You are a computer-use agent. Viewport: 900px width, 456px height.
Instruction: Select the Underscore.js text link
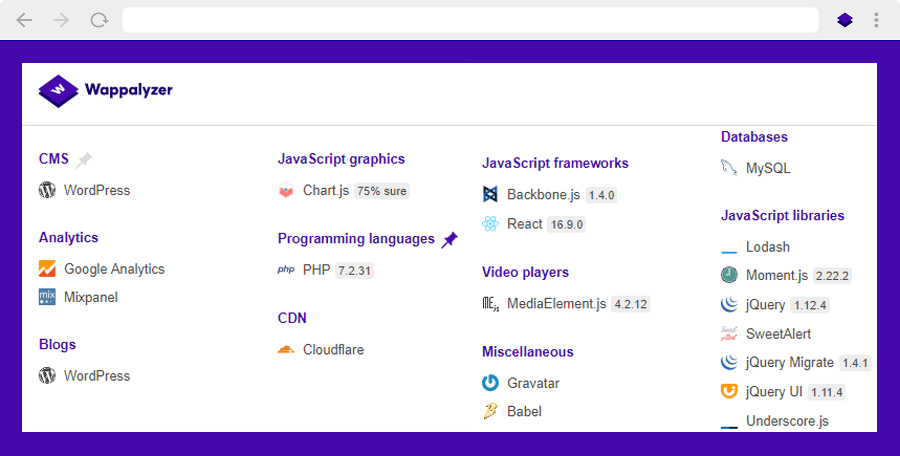pyautogui.click(x=788, y=421)
